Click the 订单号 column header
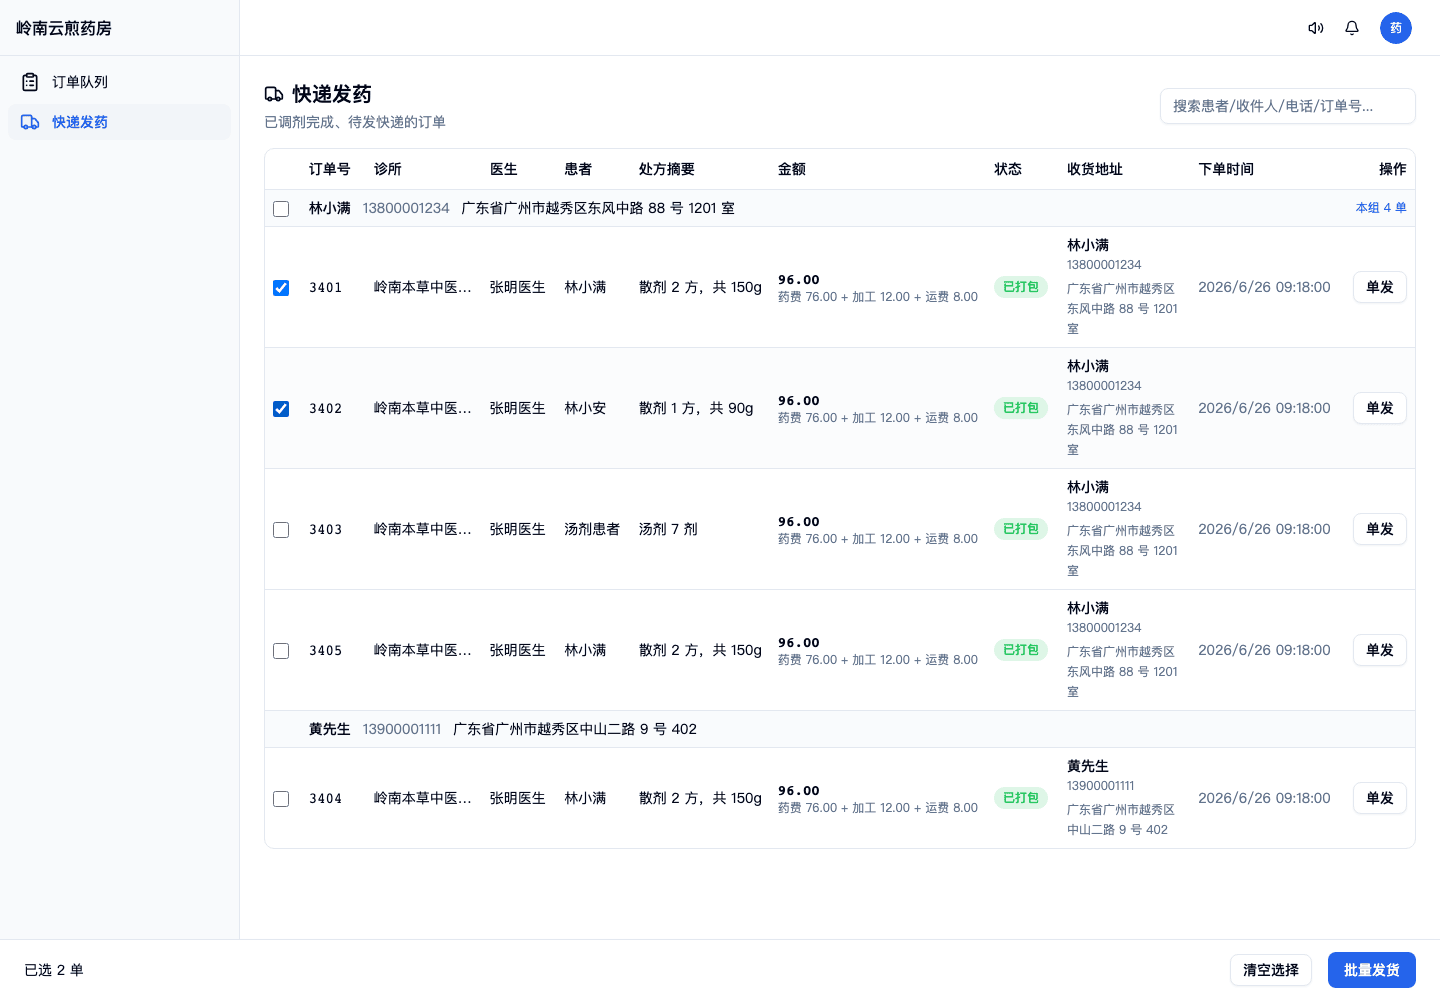The height and width of the screenshot is (1000, 1440). coord(330,169)
